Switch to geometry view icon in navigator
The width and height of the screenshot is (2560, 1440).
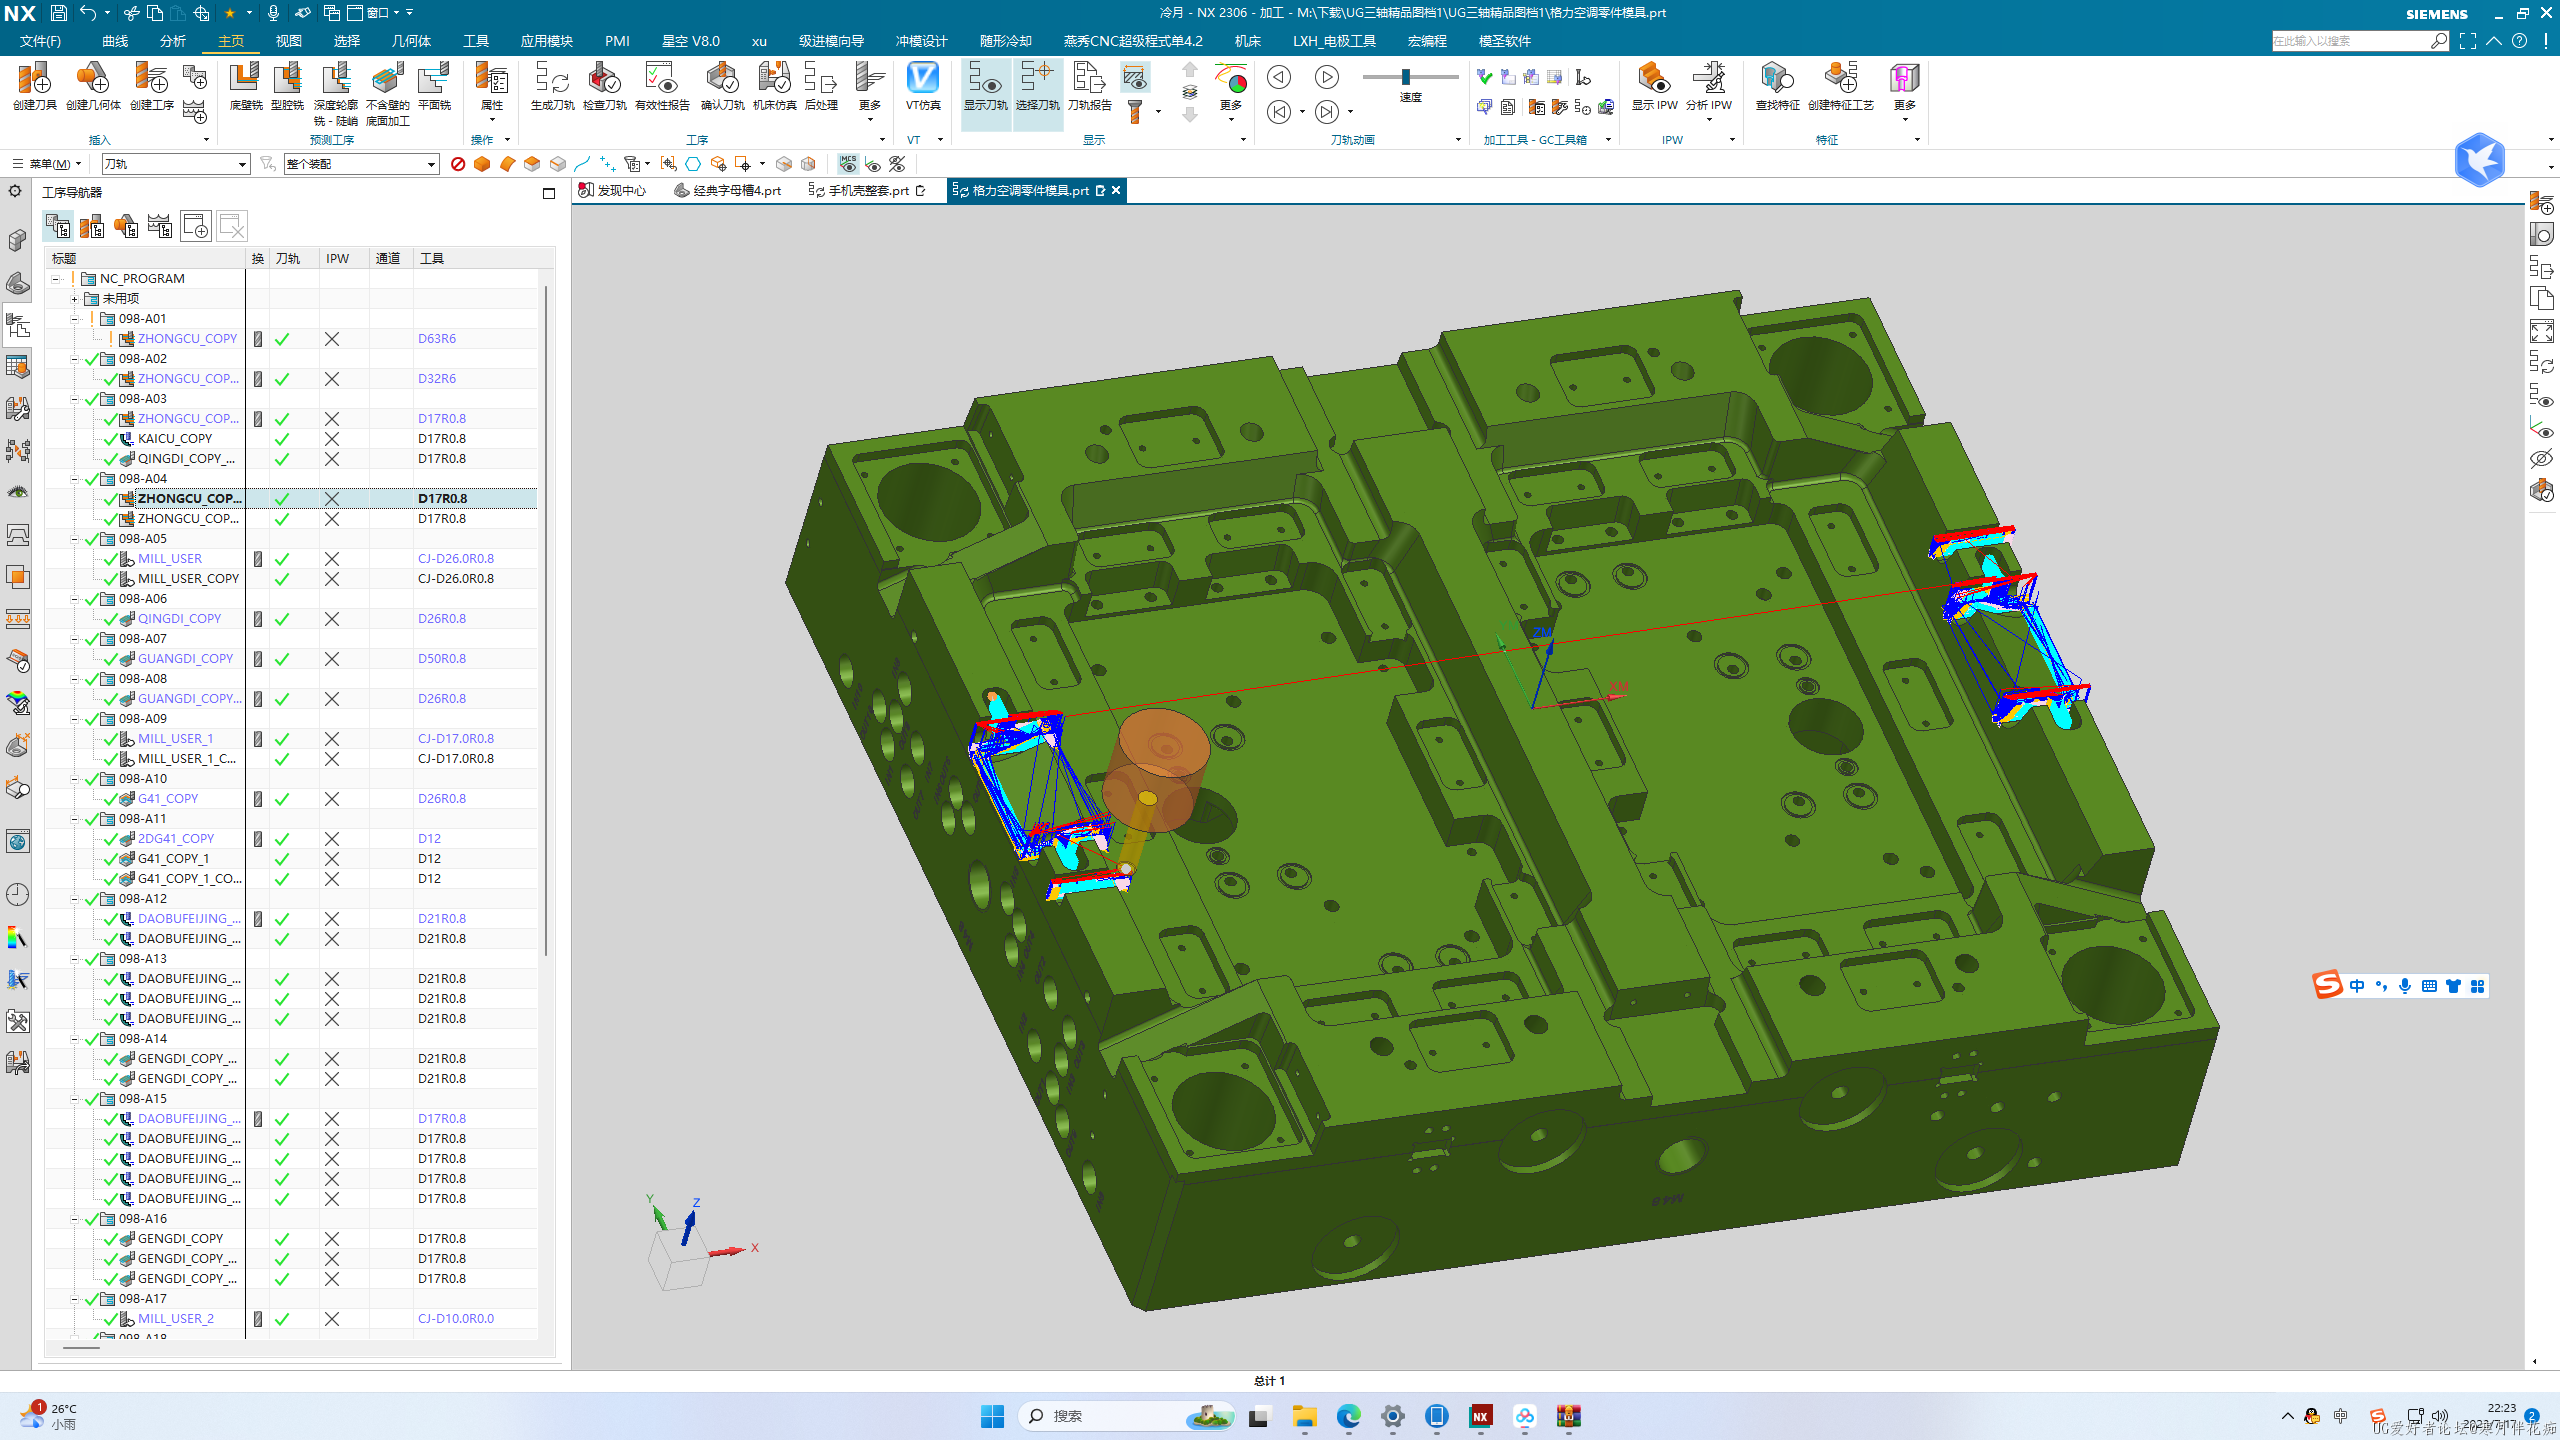pyautogui.click(x=126, y=226)
